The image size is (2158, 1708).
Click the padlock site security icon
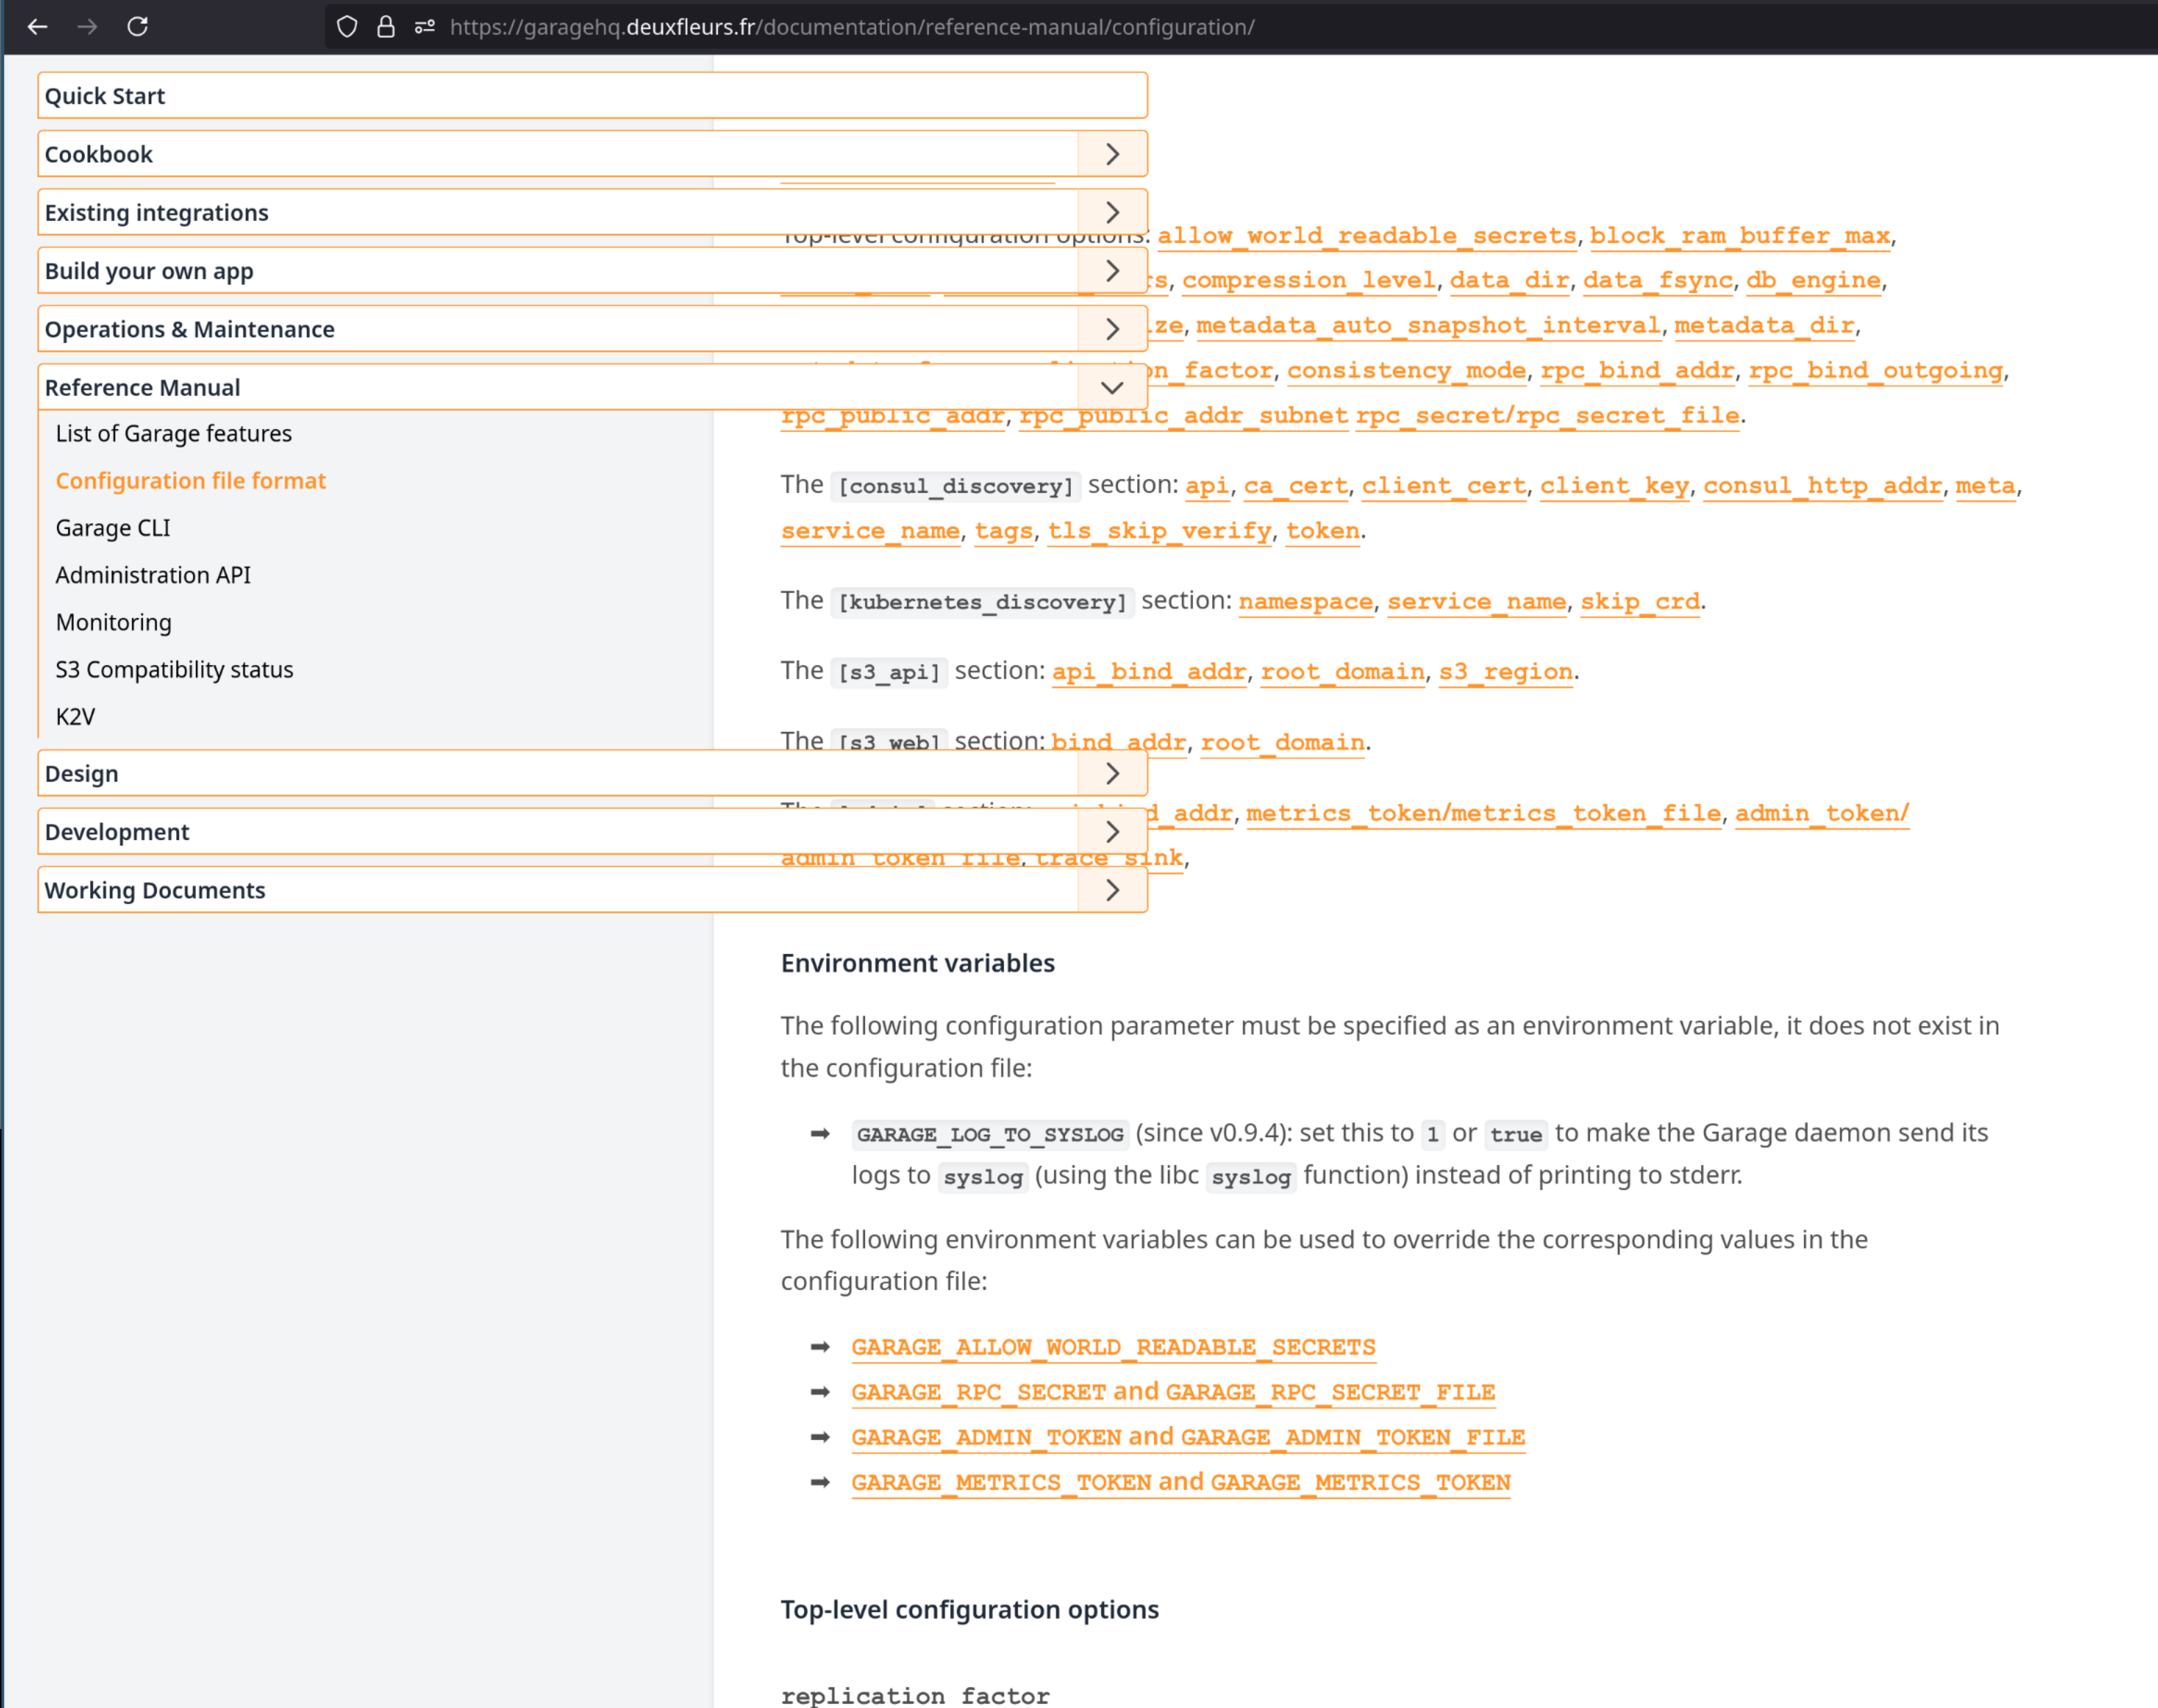coord(386,27)
